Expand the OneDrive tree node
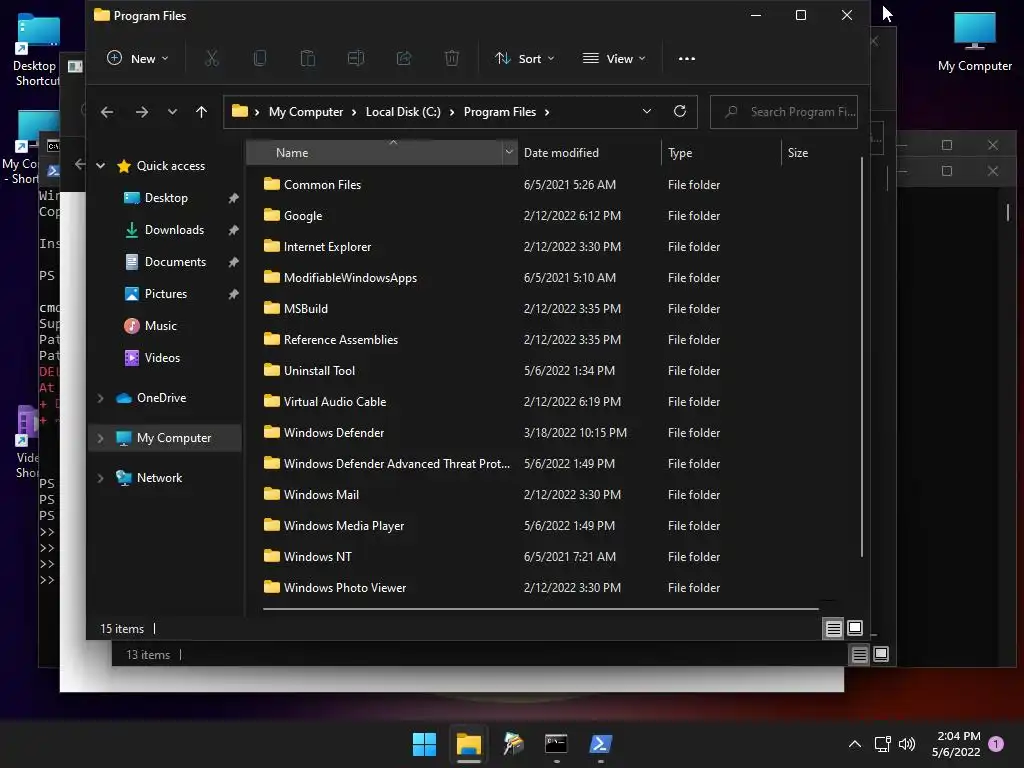 [x=101, y=398]
